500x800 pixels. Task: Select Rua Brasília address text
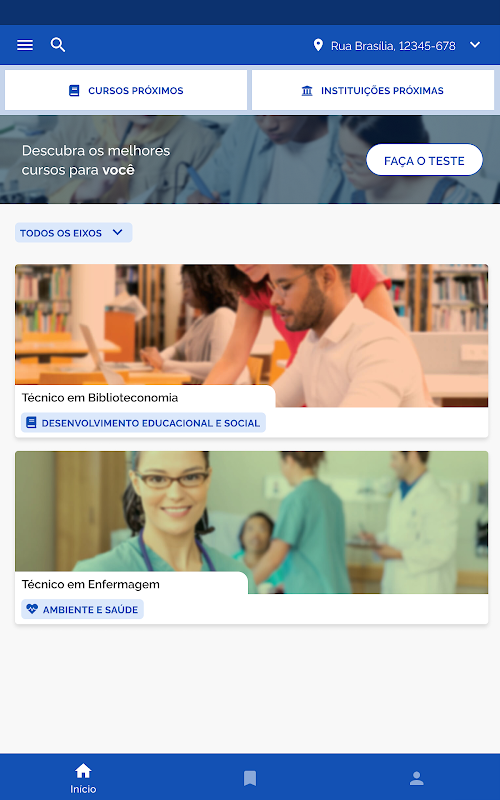pos(393,46)
